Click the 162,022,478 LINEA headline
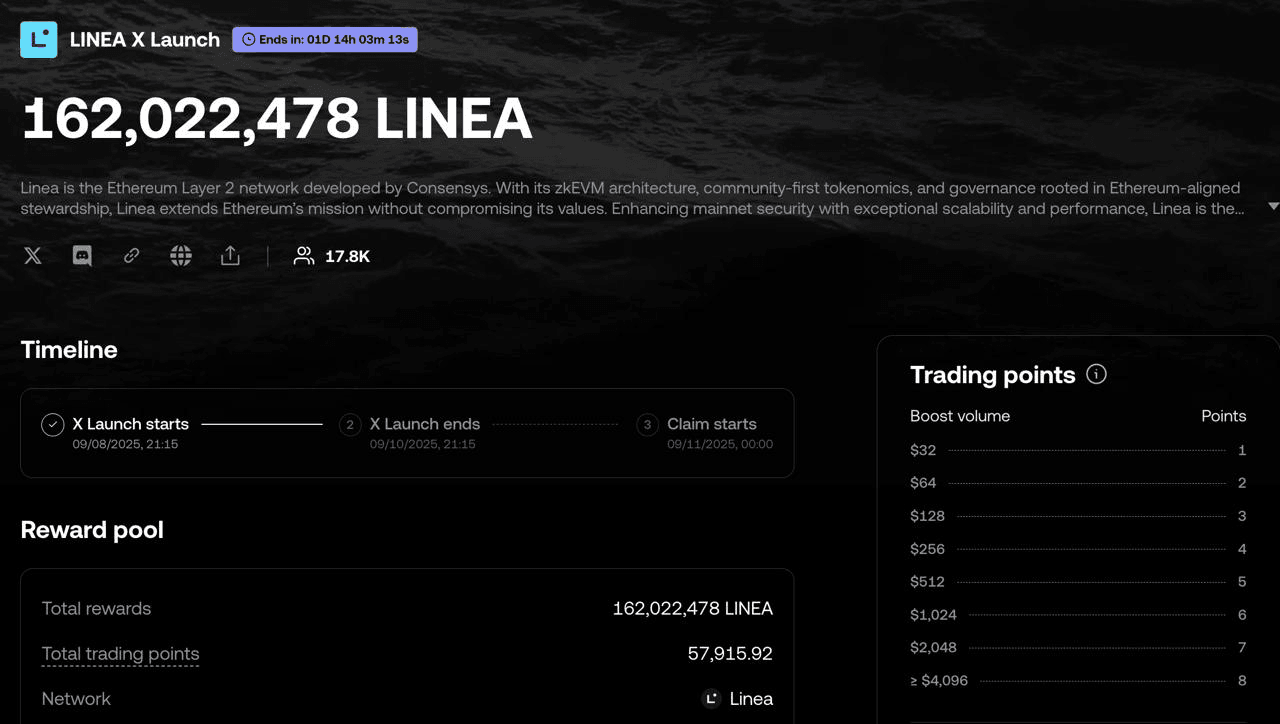The width and height of the screenshot is (1280, 724). click(x=277, y=118)
